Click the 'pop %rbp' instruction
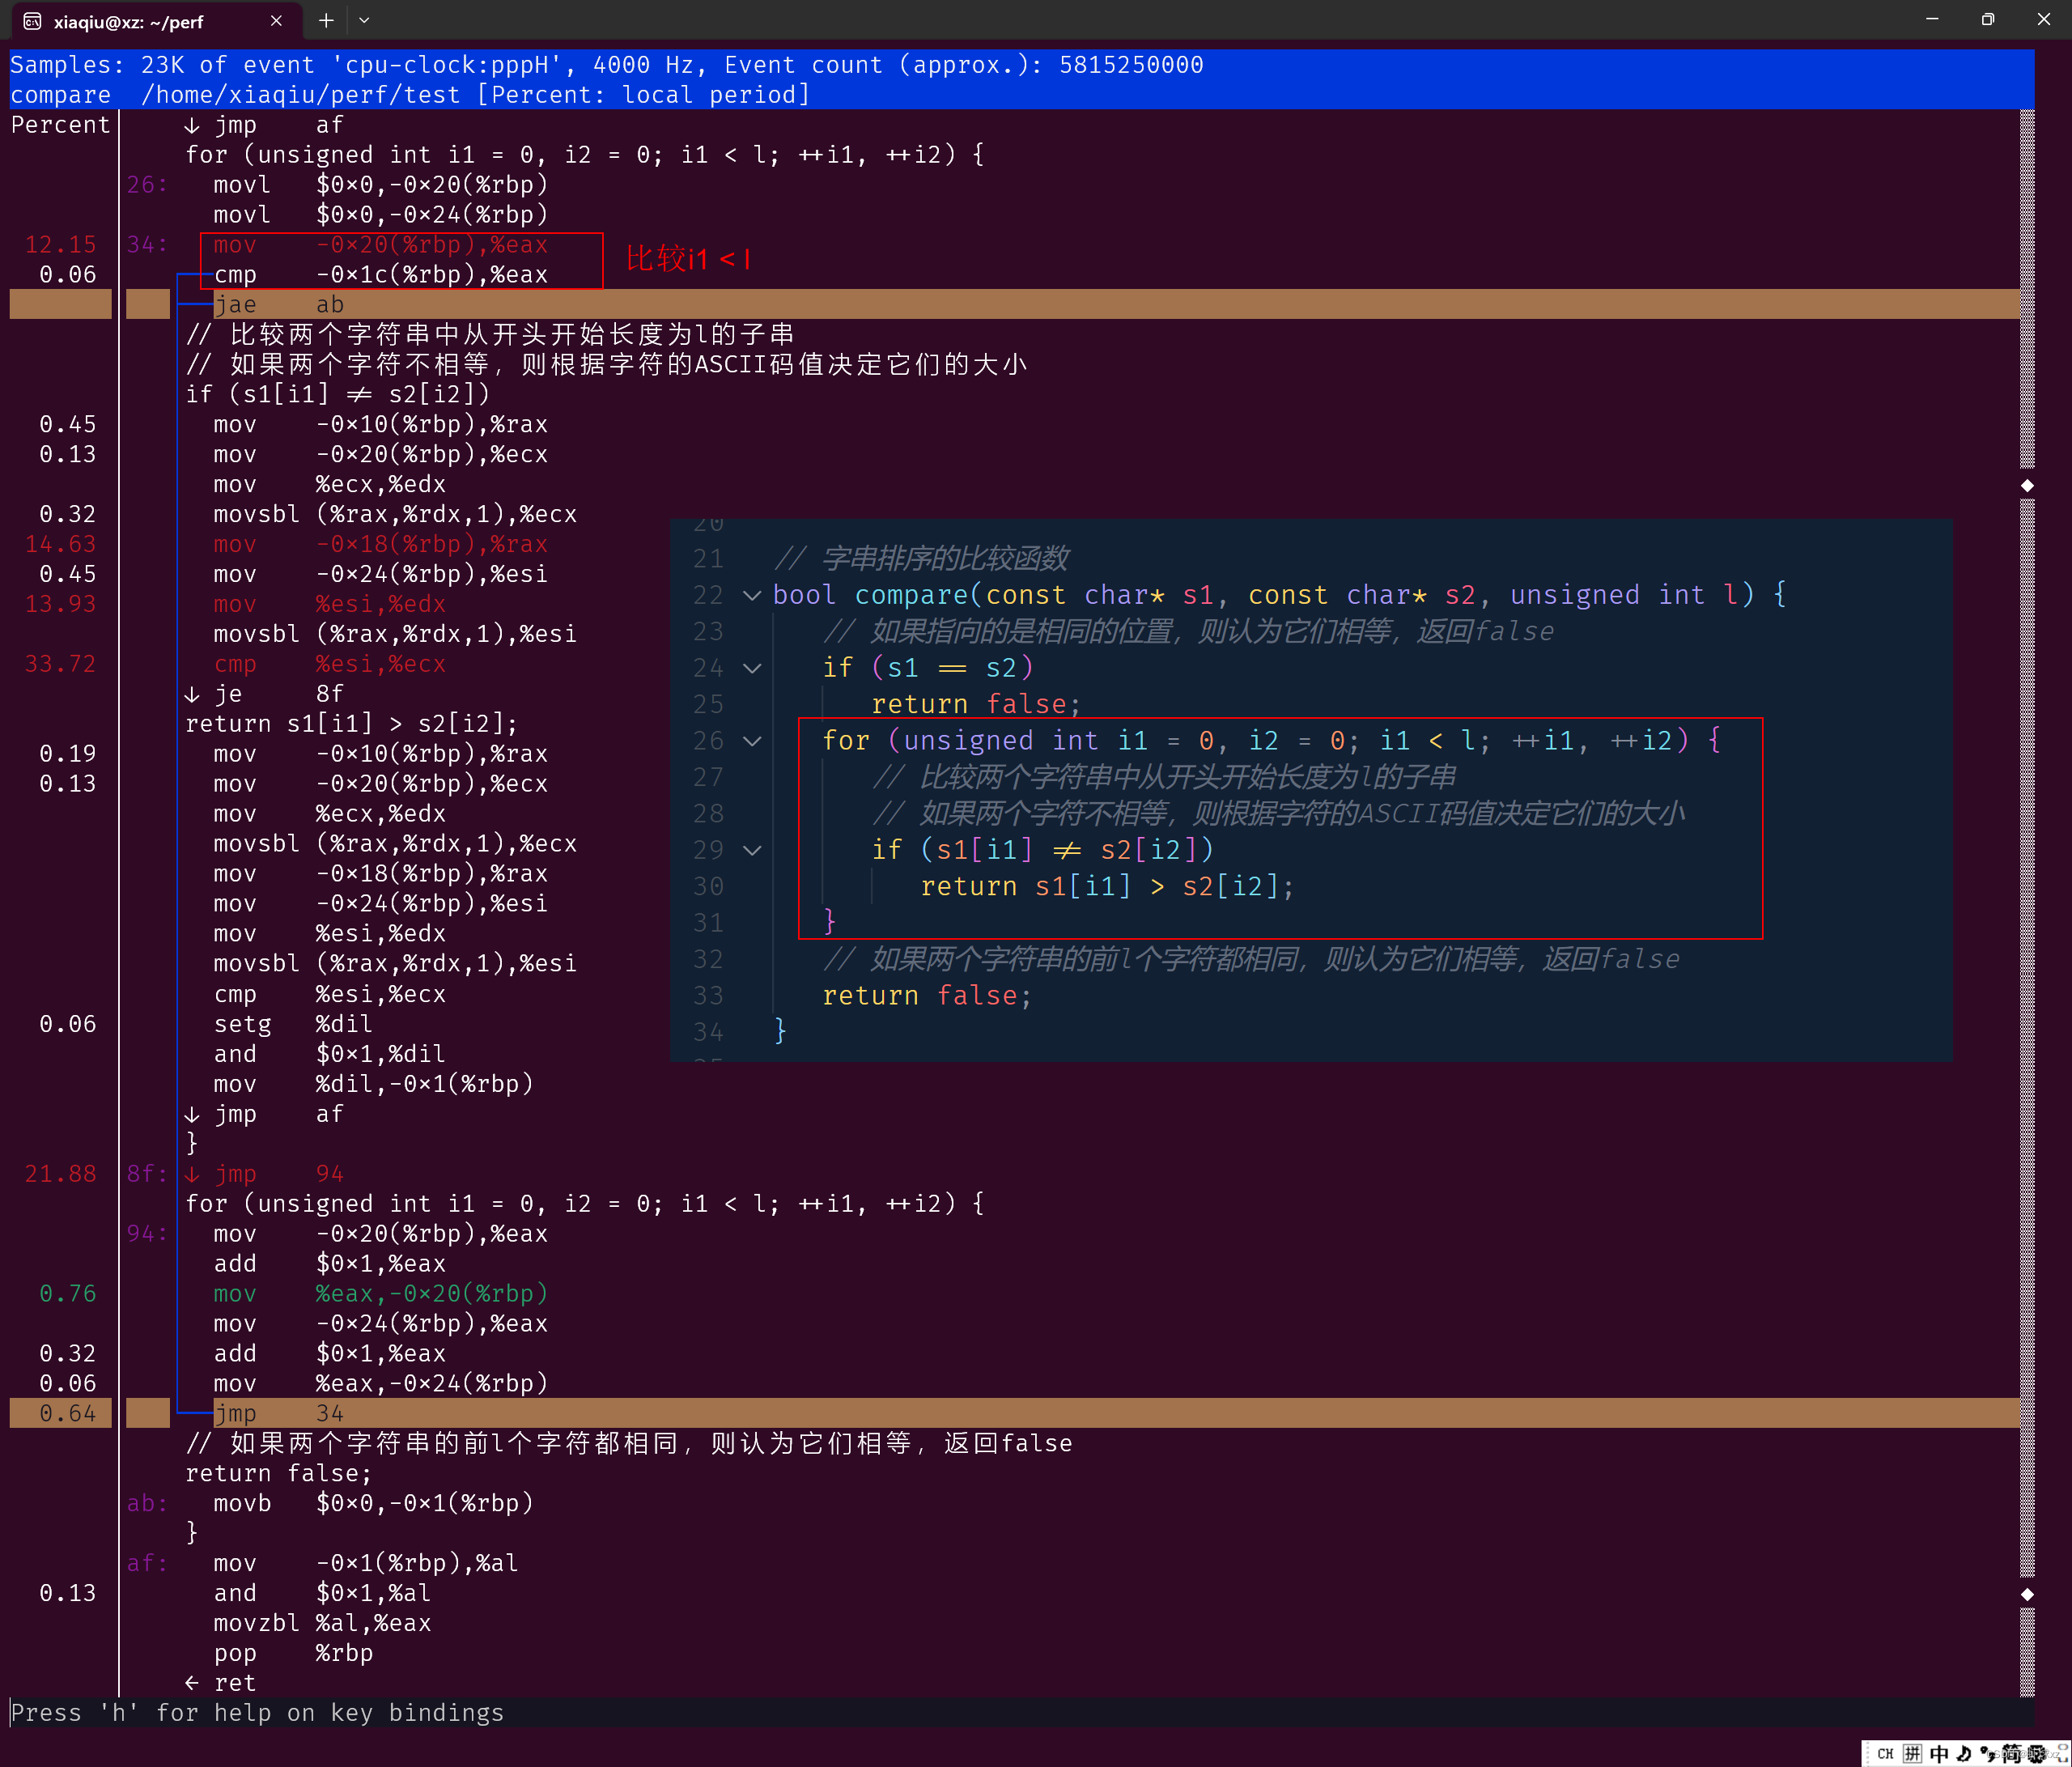The image size is (2072, 1767). tap(293, 1653)
